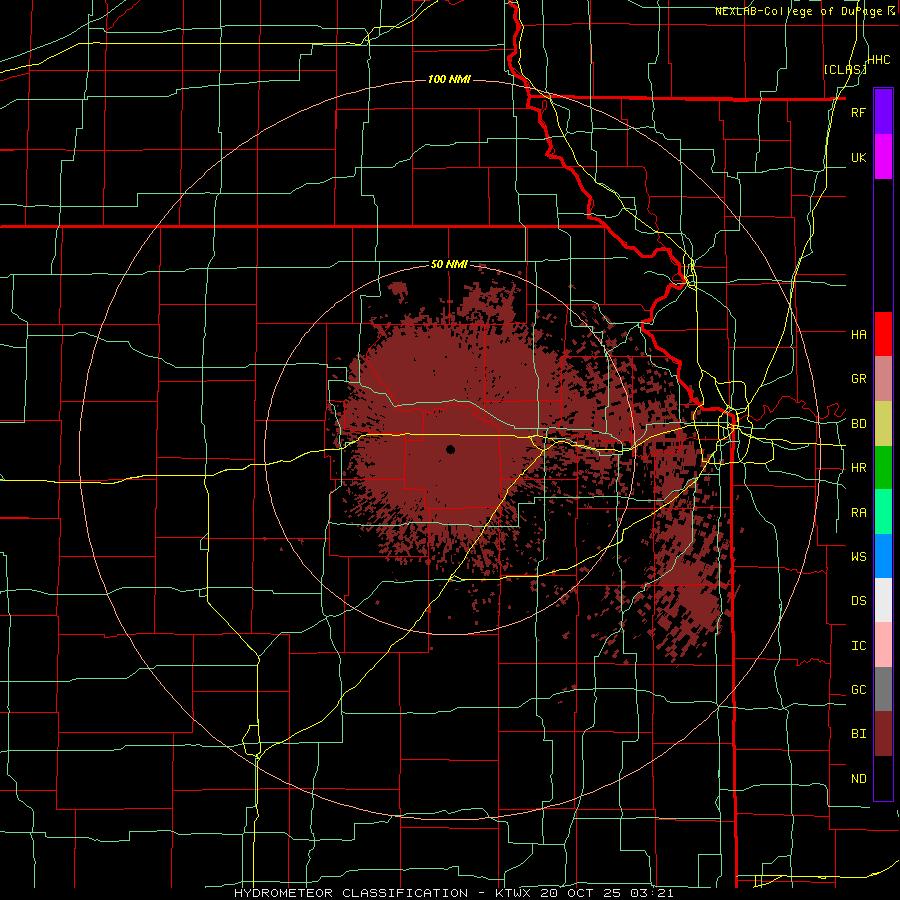Click the BI legend label

click(x=858, y=734)
